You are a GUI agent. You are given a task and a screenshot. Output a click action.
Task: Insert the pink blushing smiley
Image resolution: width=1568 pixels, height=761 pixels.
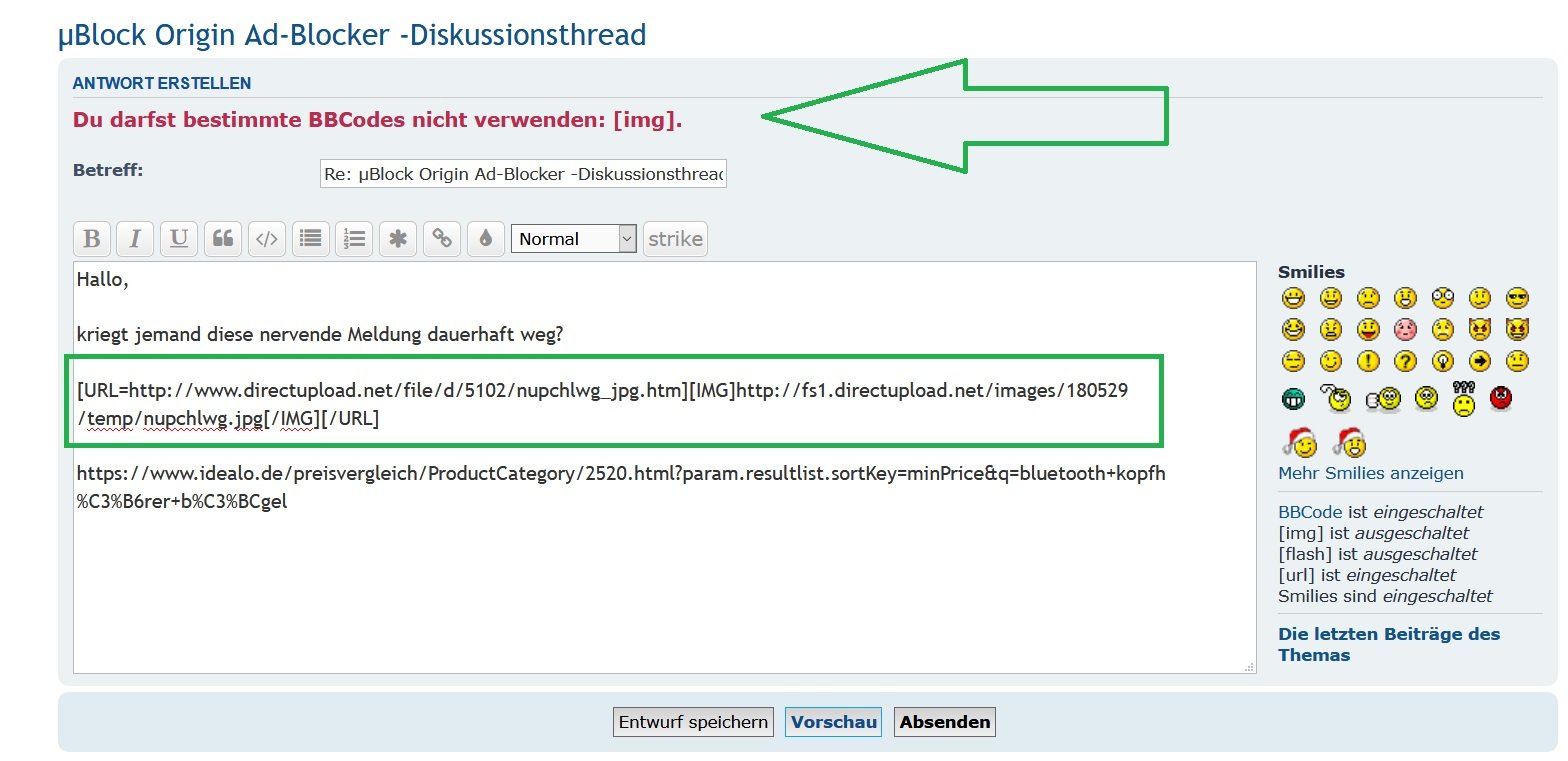1405,329
